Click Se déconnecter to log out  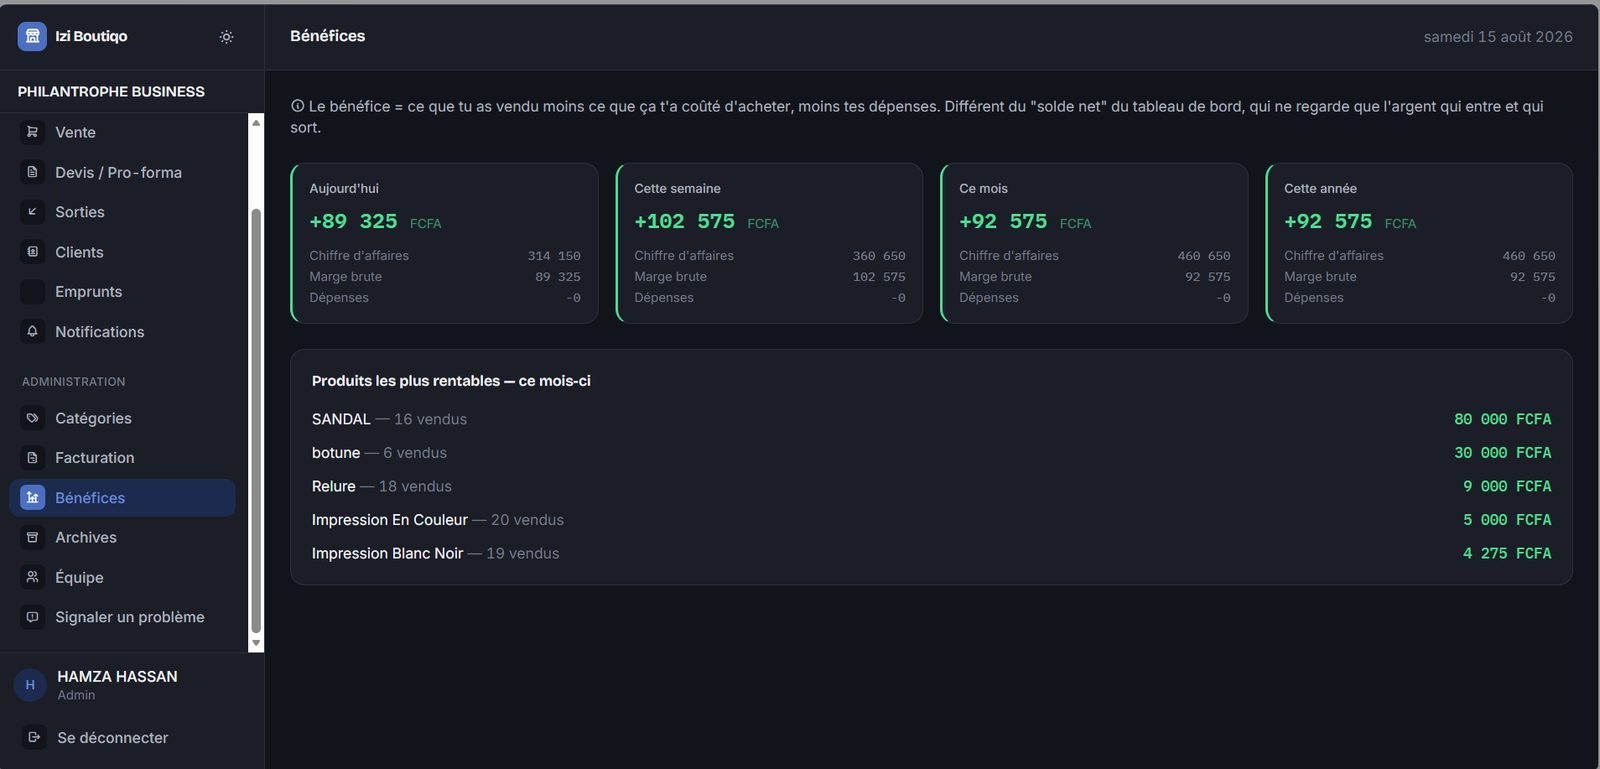[x=113, y=738]
